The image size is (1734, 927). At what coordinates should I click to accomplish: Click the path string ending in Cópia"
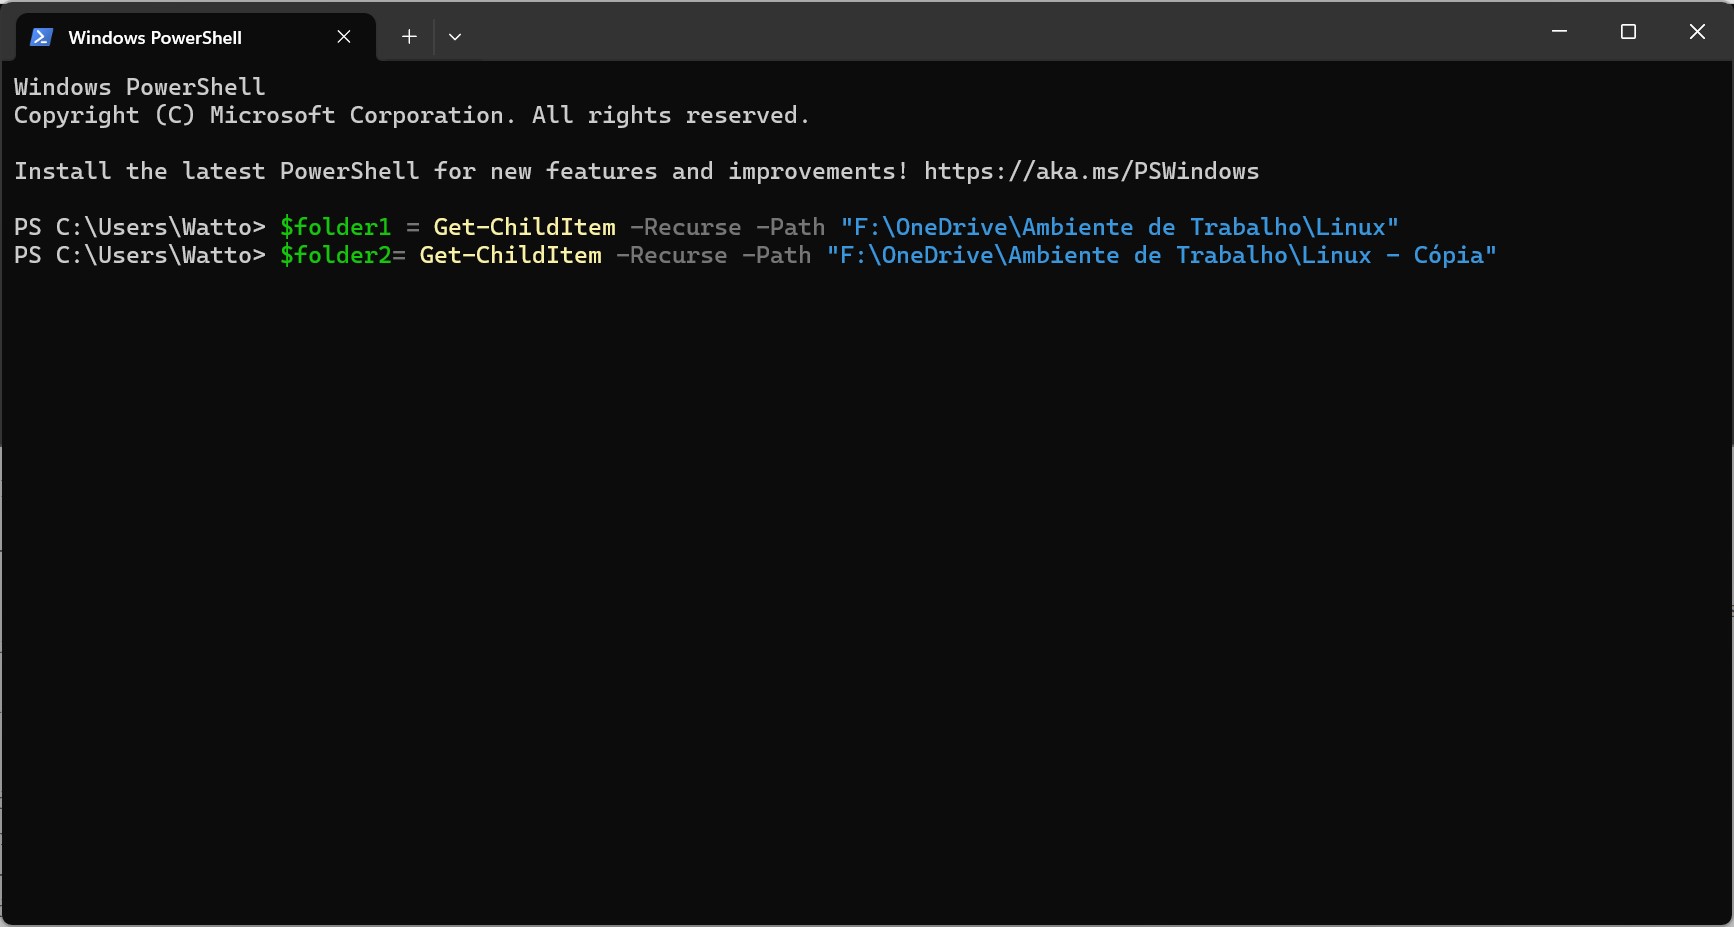[x=1161, y=255]
